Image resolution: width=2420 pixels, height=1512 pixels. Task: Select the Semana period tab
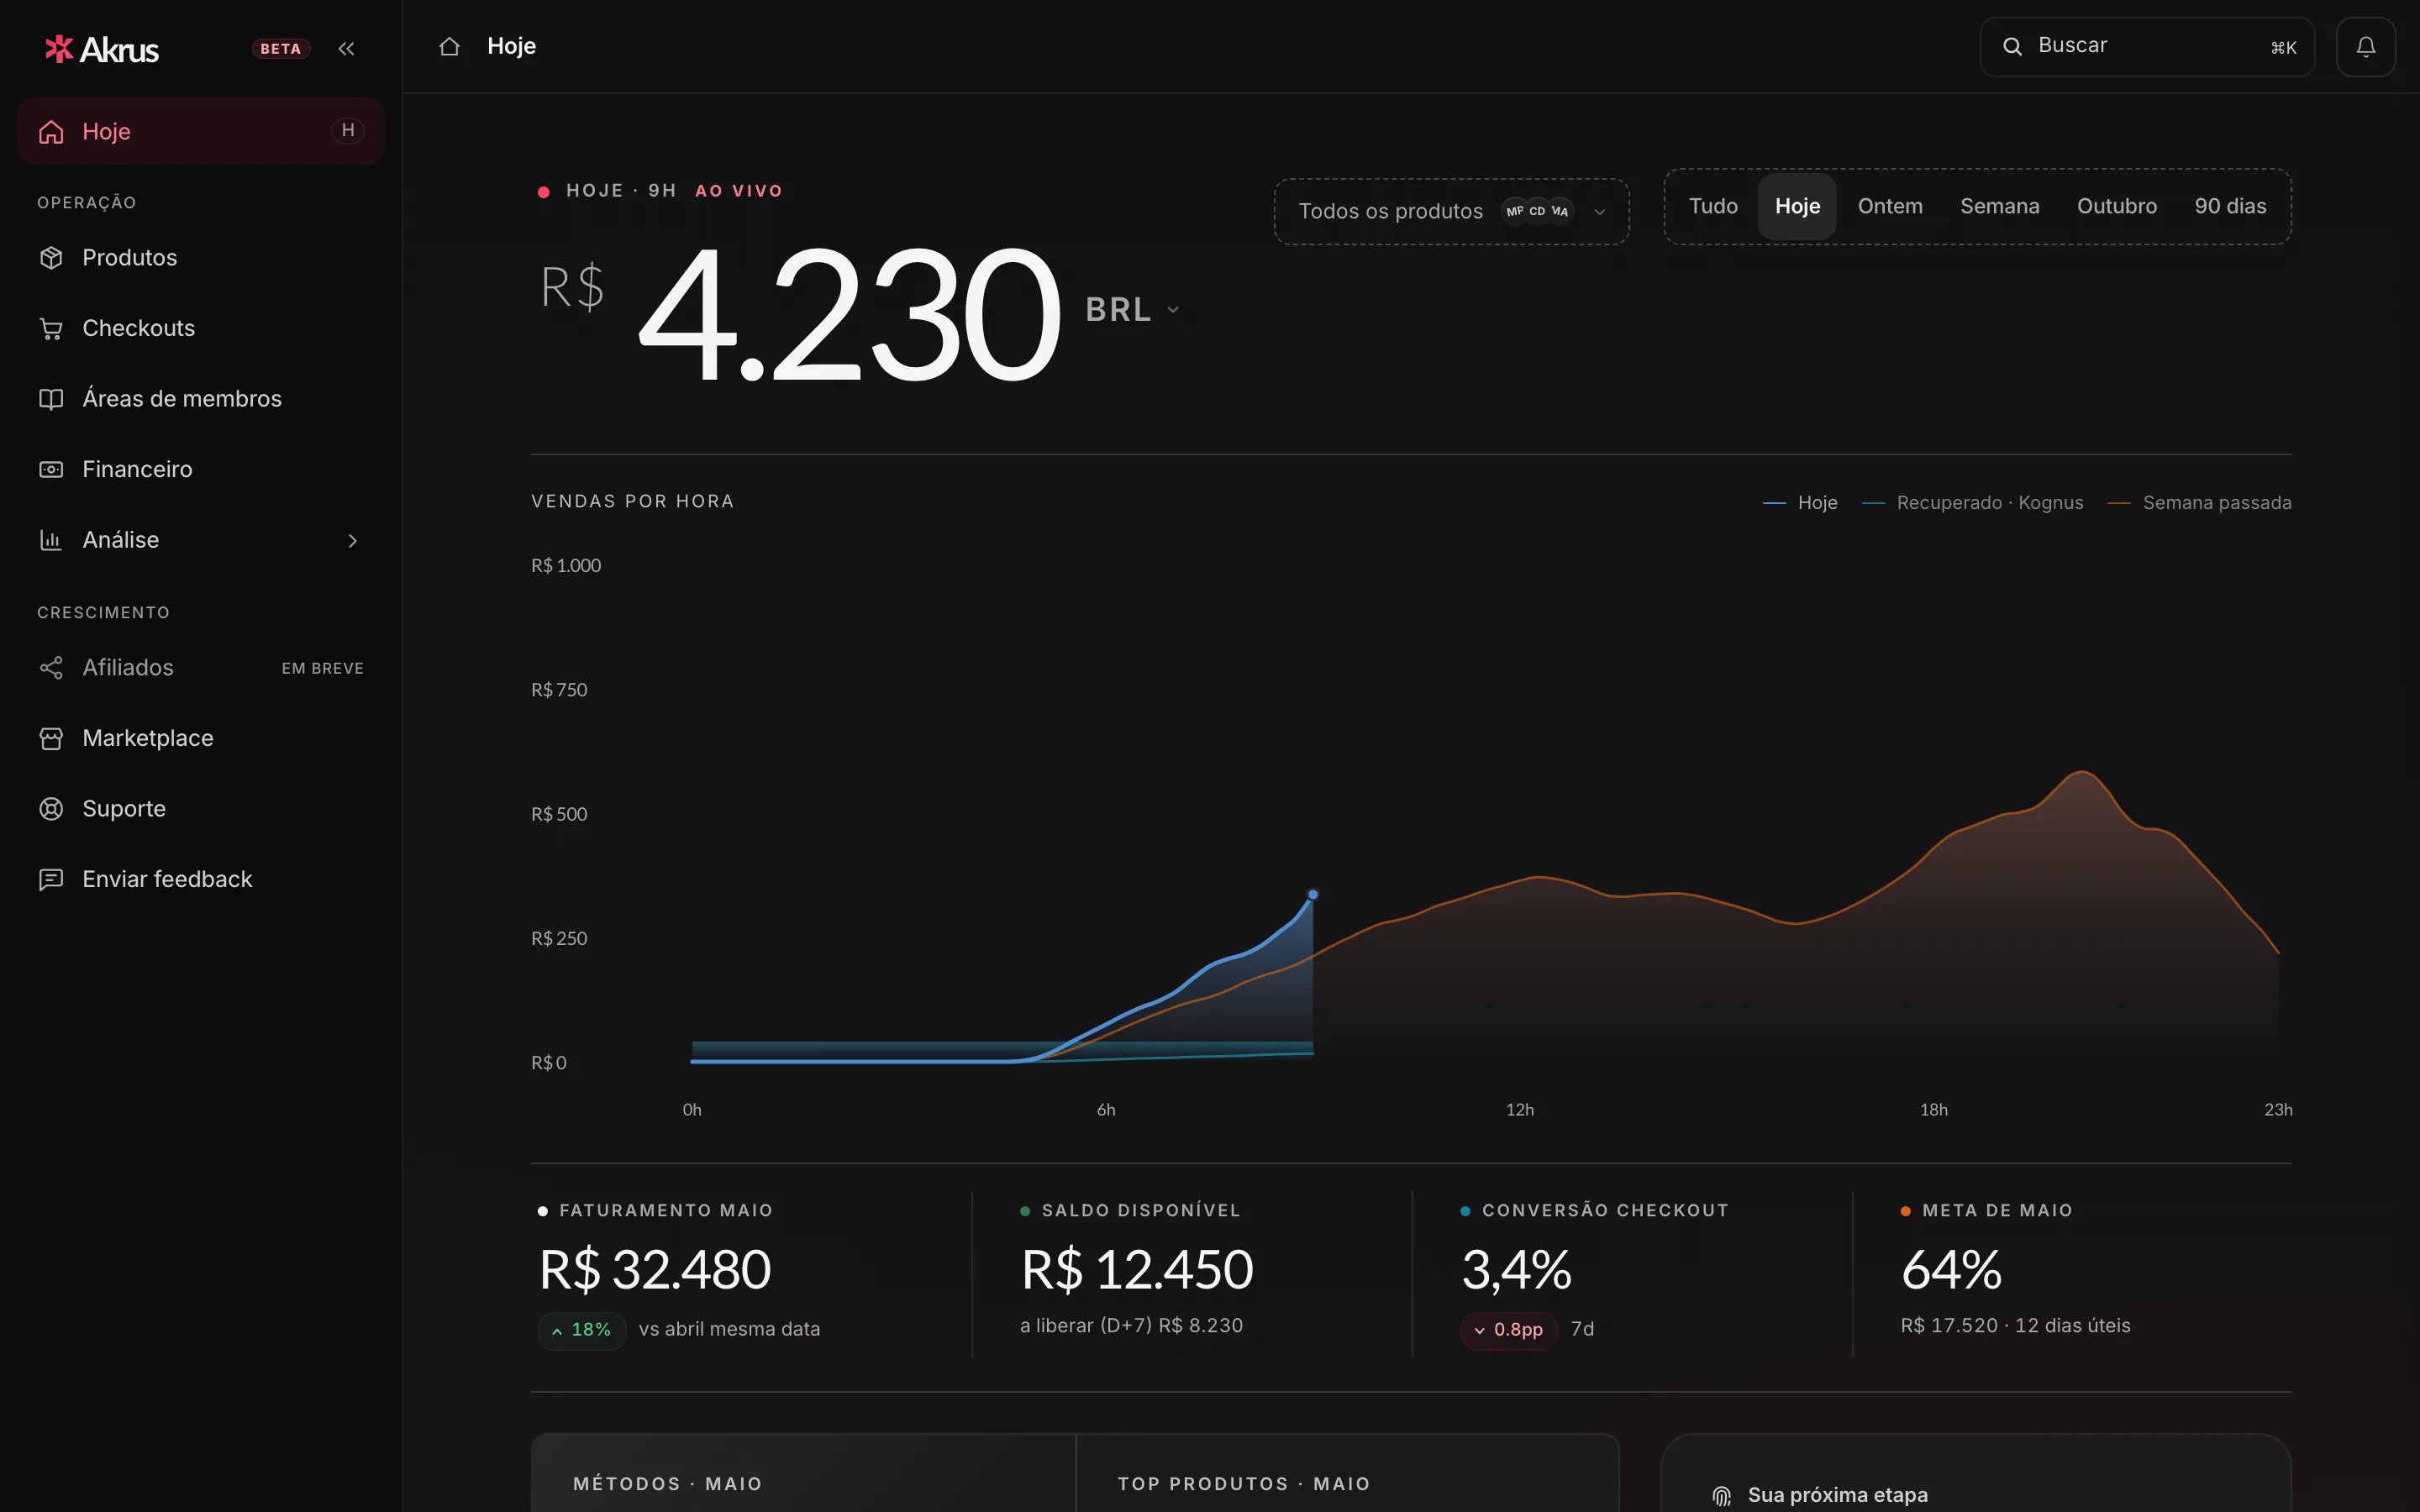pyautogui.click(x=1999, y=206)
